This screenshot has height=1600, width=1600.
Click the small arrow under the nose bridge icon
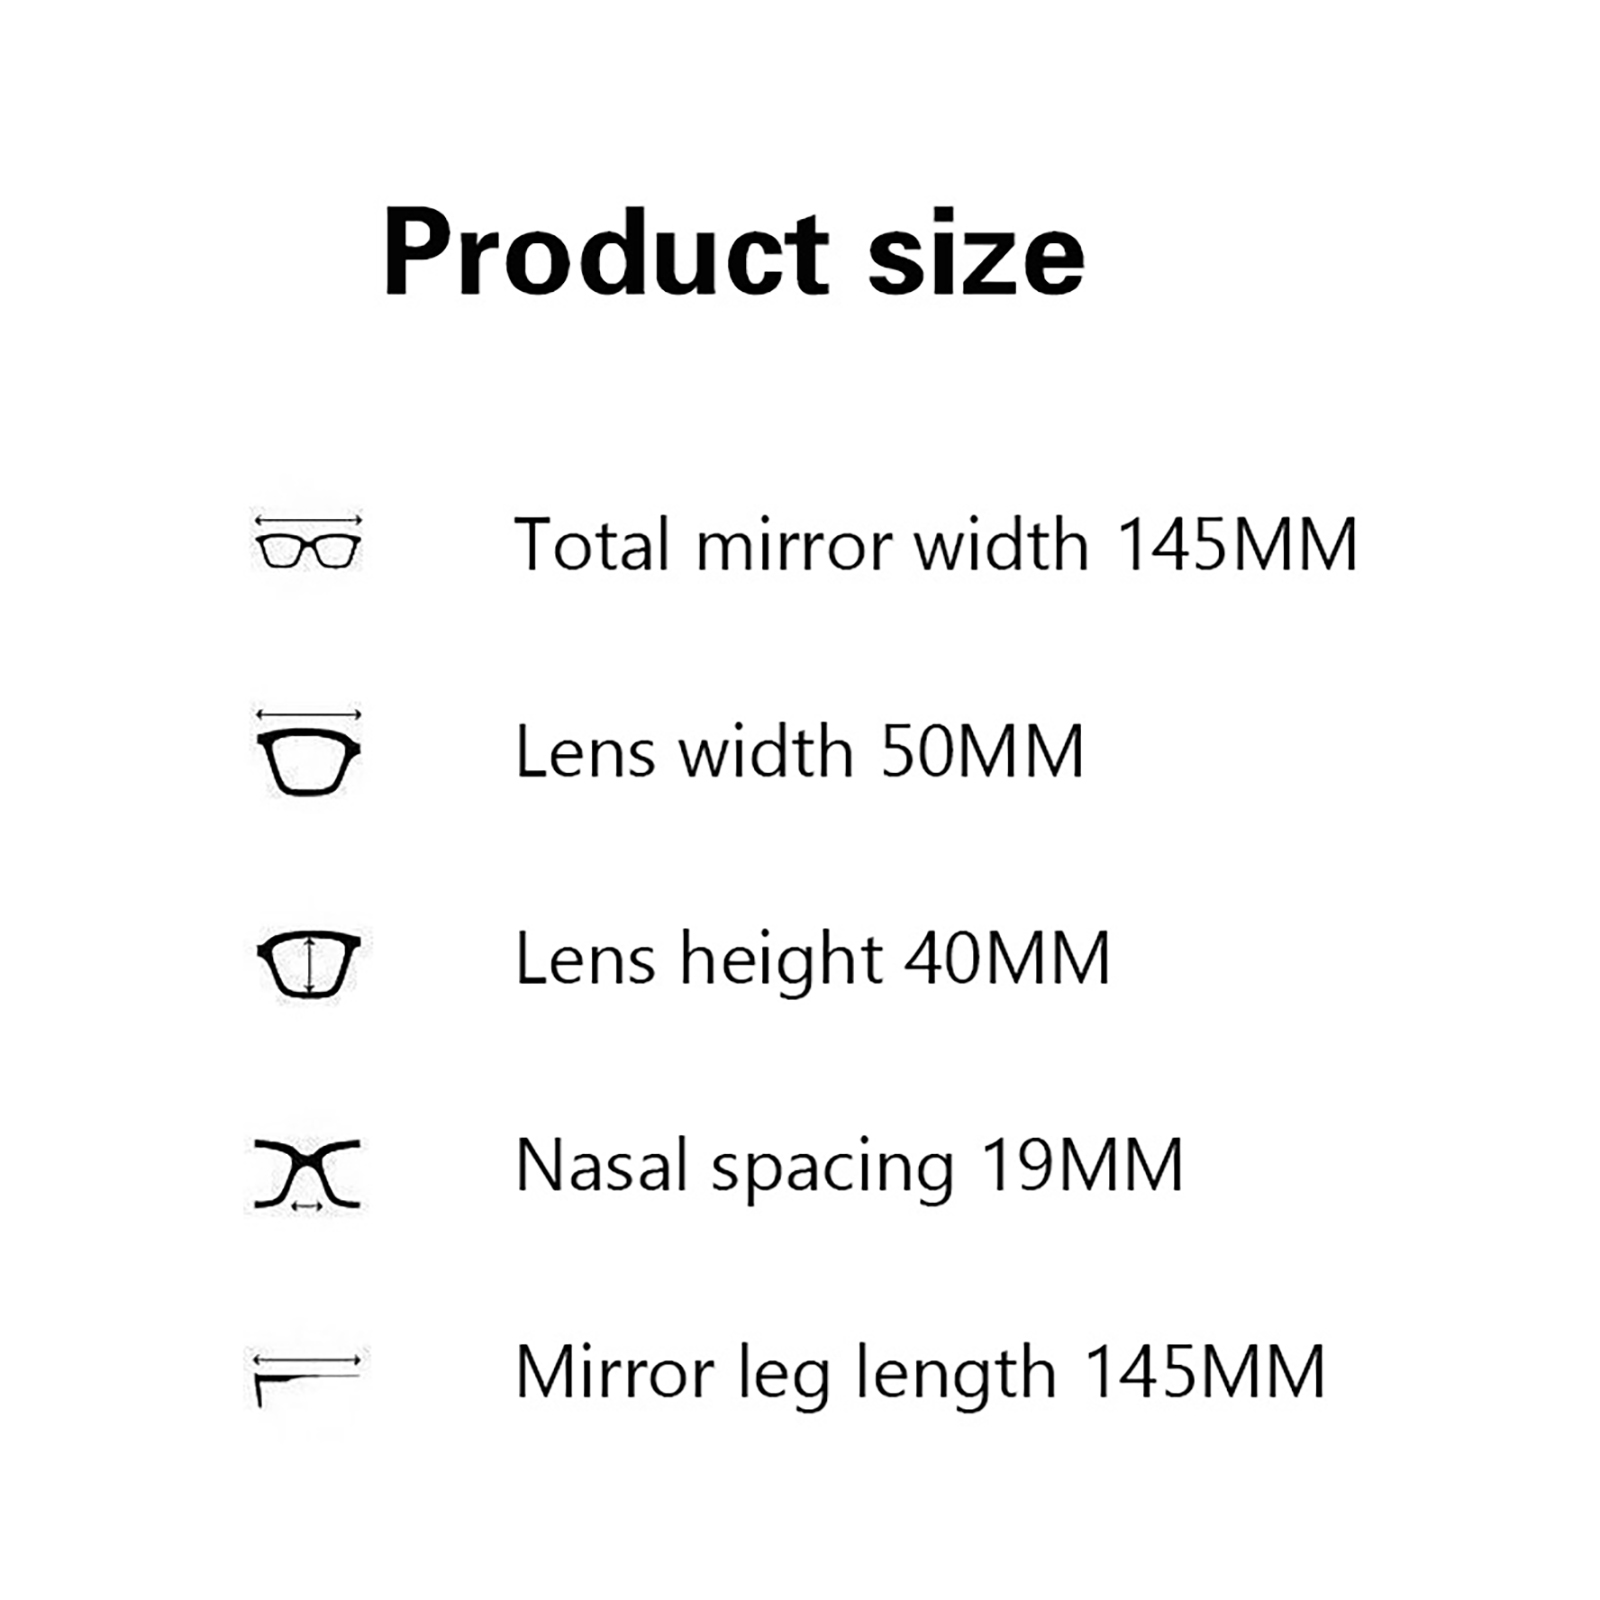306,1207
